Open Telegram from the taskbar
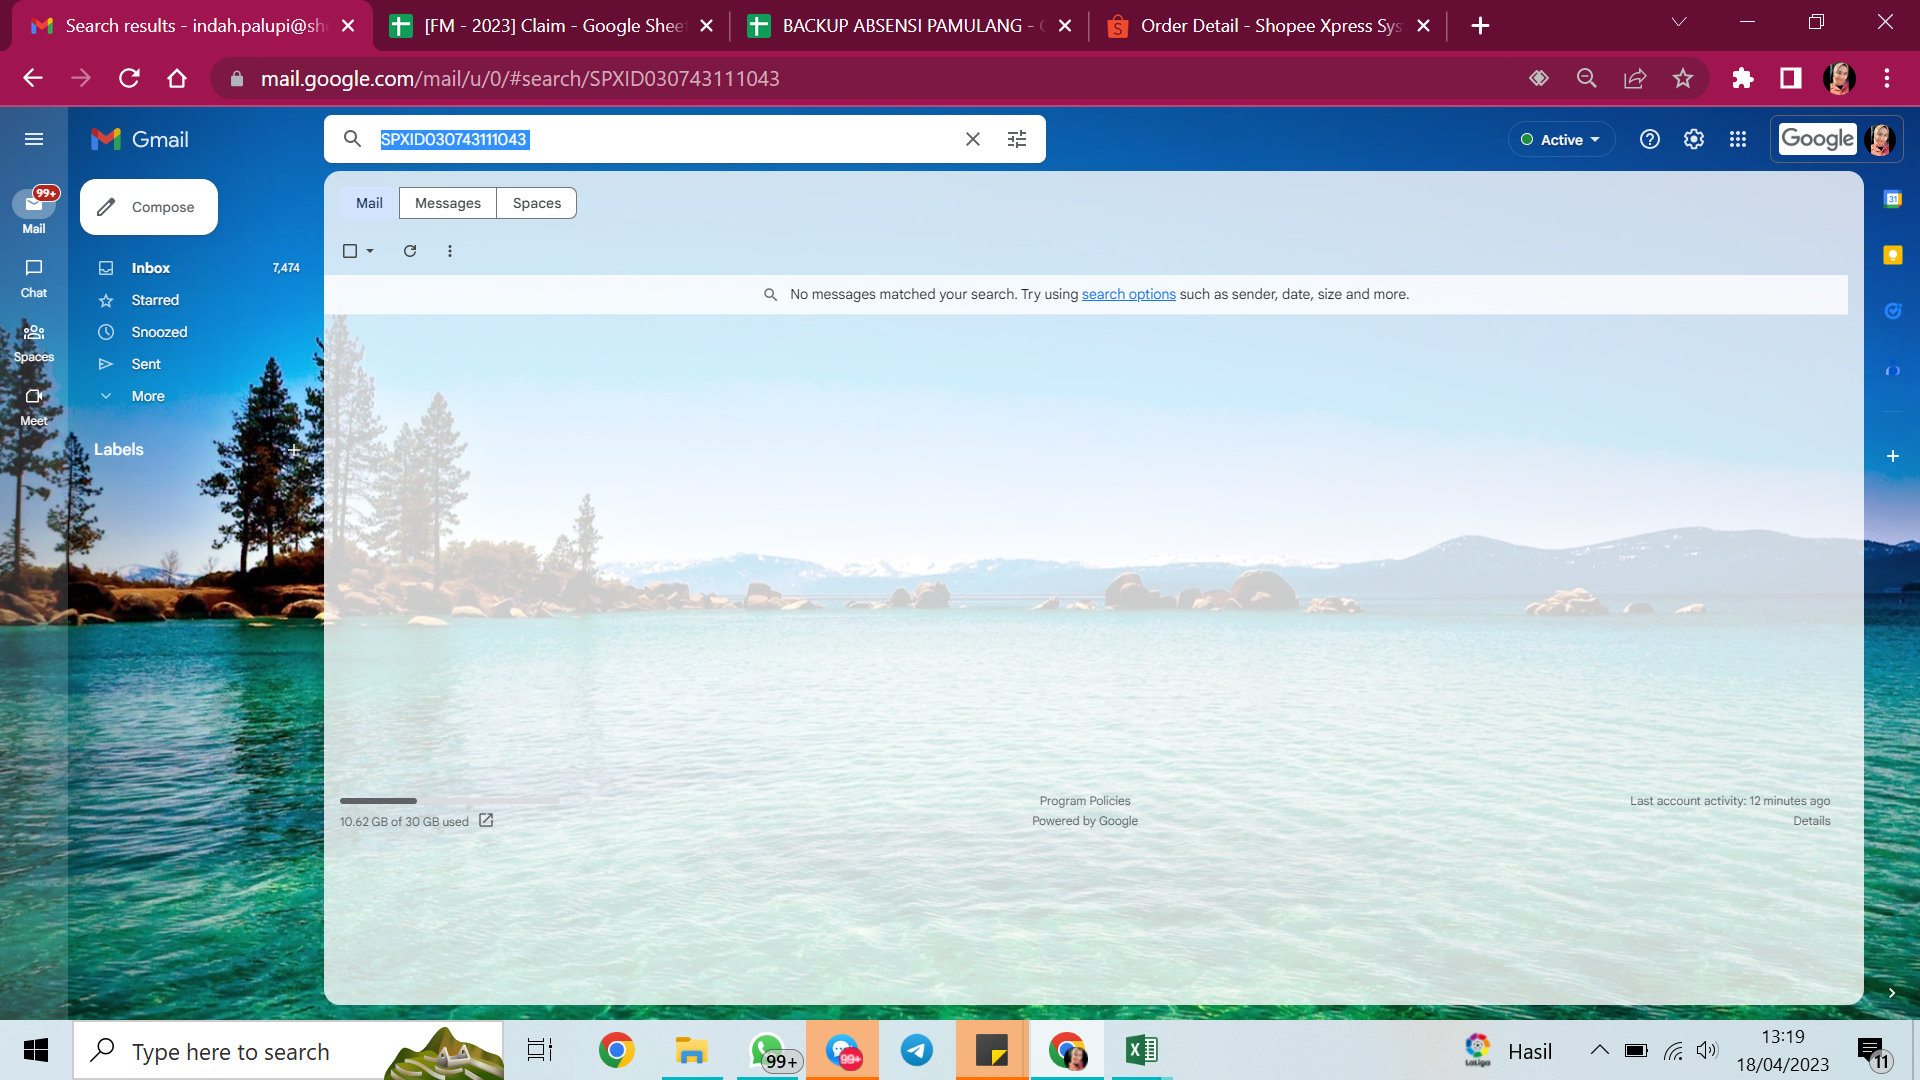 coord(916,1051)
